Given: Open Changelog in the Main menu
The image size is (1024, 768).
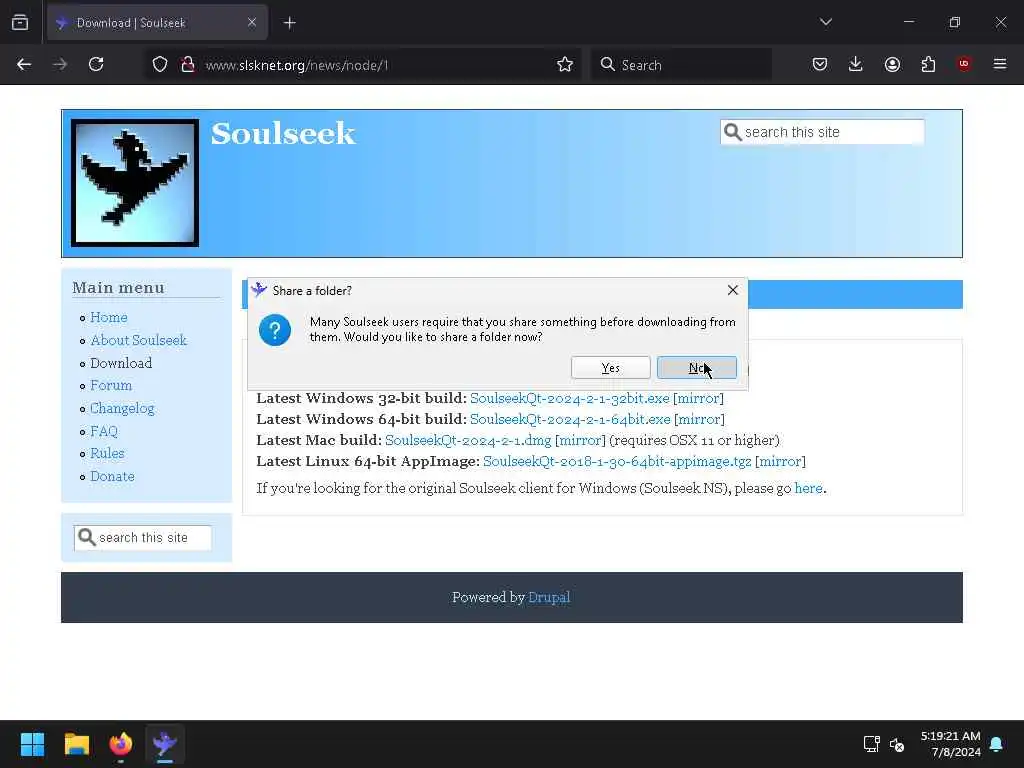Looking at the screenshot, I should pyautogui.click(x=122, y=408).
